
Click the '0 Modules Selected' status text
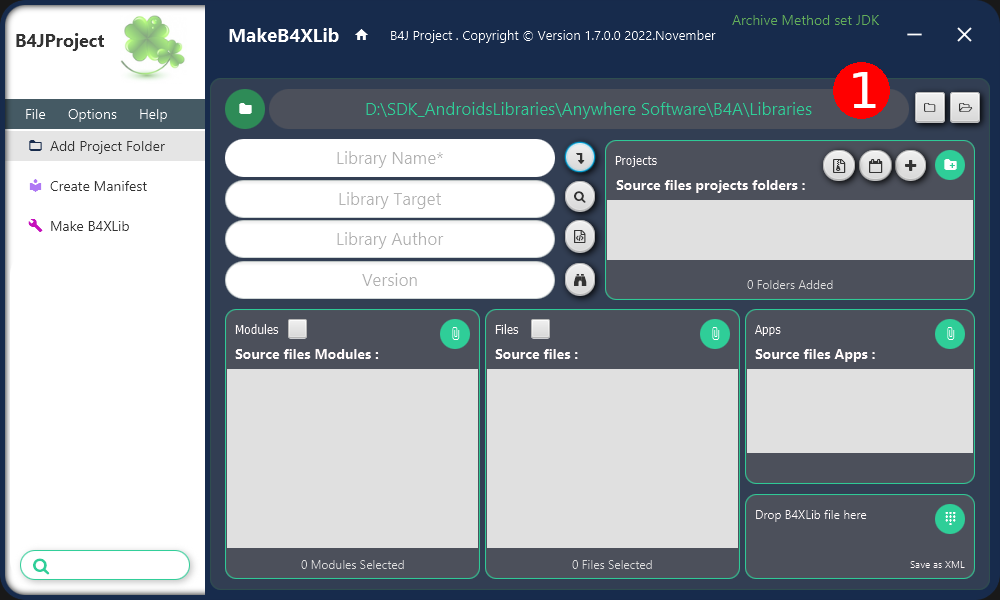click(x=353, y=565)
